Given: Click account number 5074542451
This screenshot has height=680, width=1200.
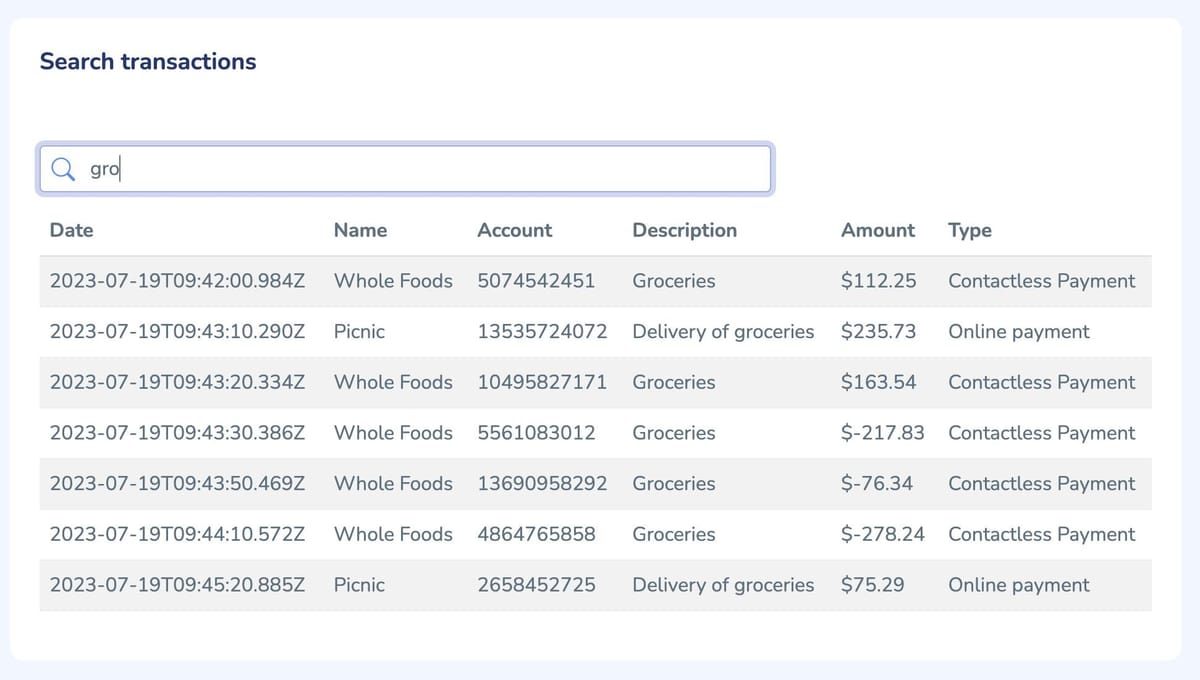Looking at the screenshot, I should click(537, 281).
